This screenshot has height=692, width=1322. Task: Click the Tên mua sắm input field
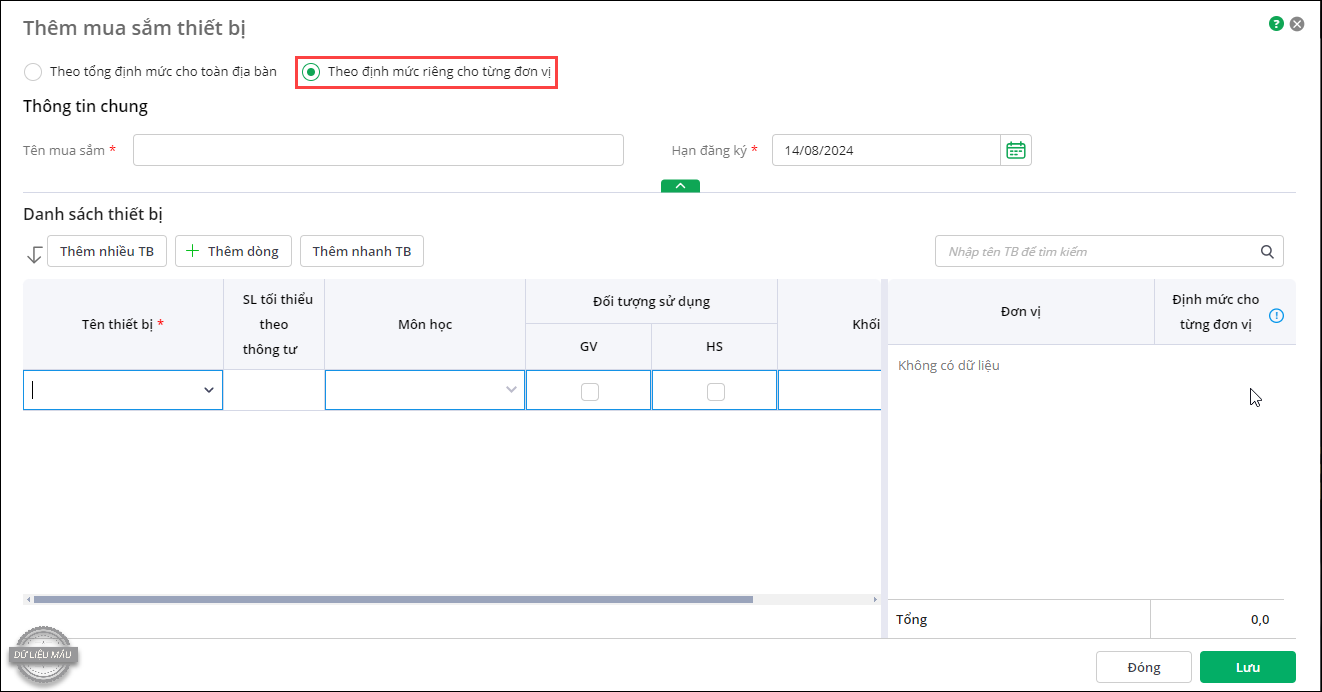coord(378,151)
